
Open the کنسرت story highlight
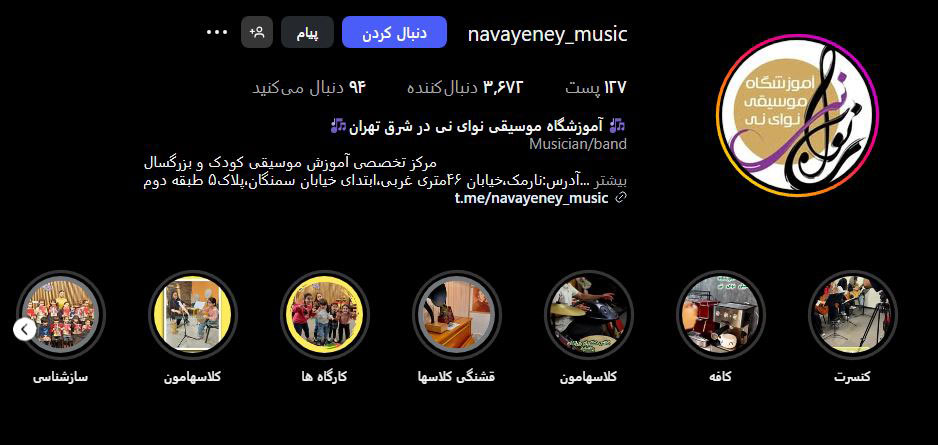pos(852,315)
